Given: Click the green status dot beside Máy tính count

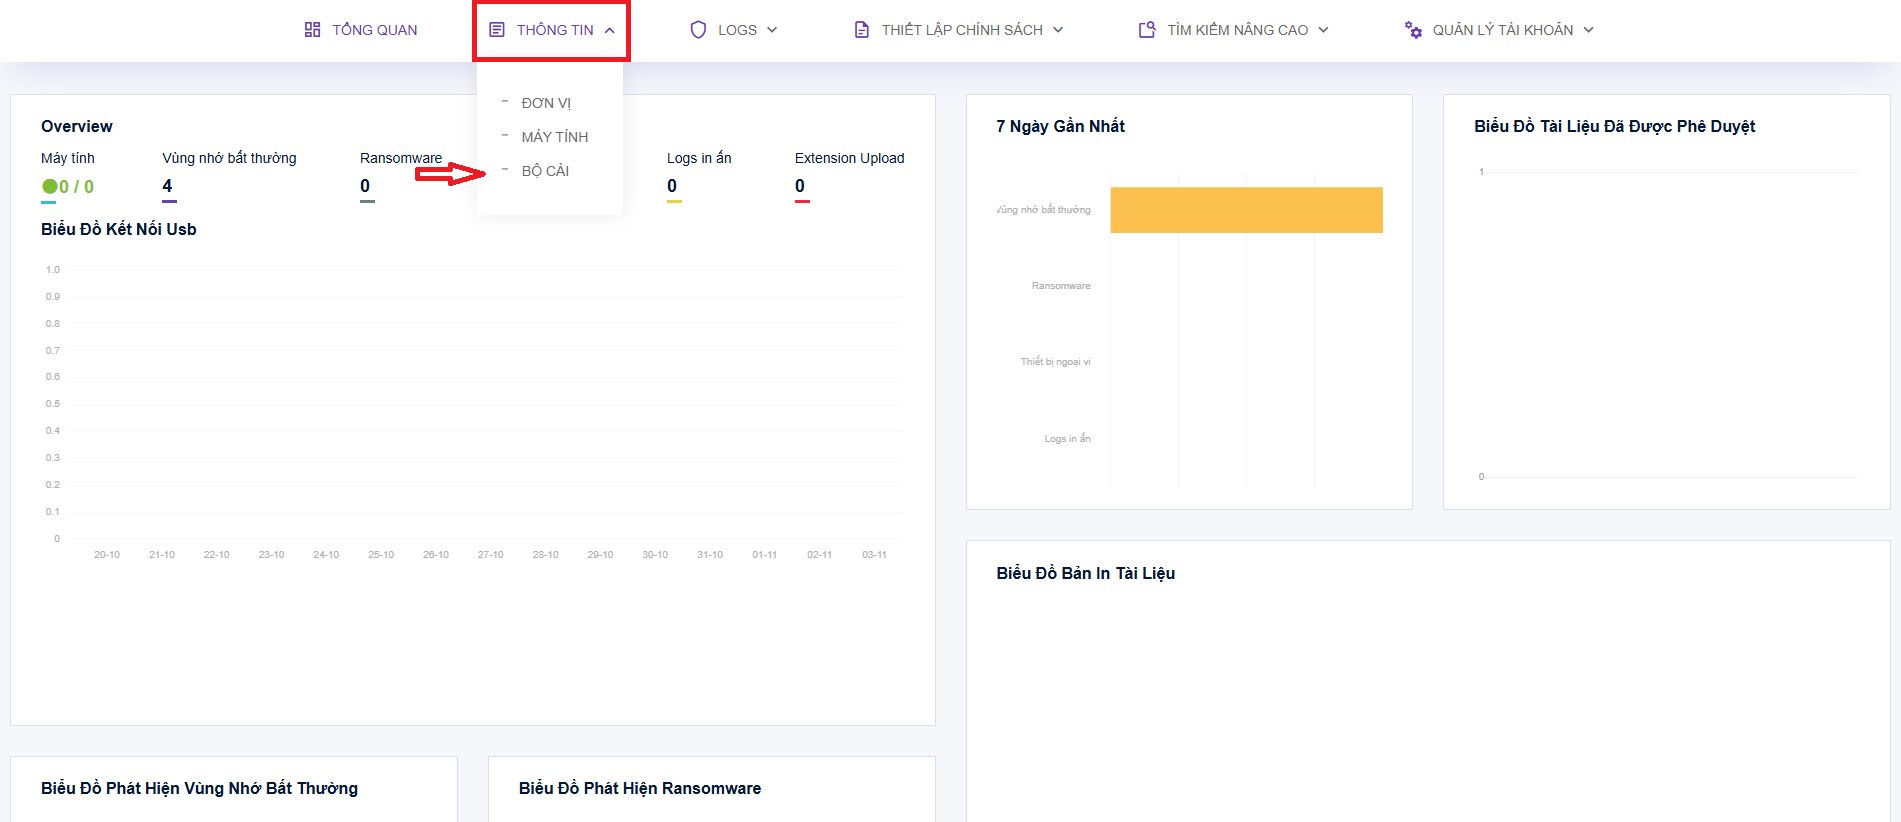Looking at the screenshot, I should tap(49, 186).
